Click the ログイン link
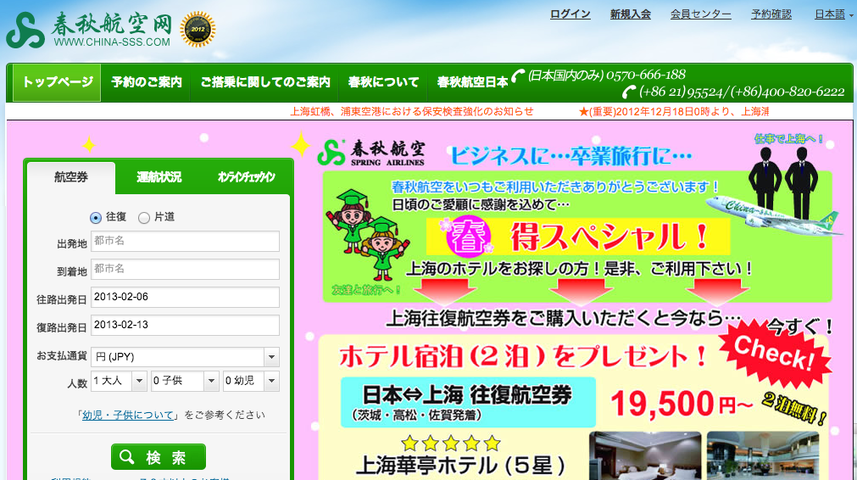The image size is (857, 480). point(570,14)
